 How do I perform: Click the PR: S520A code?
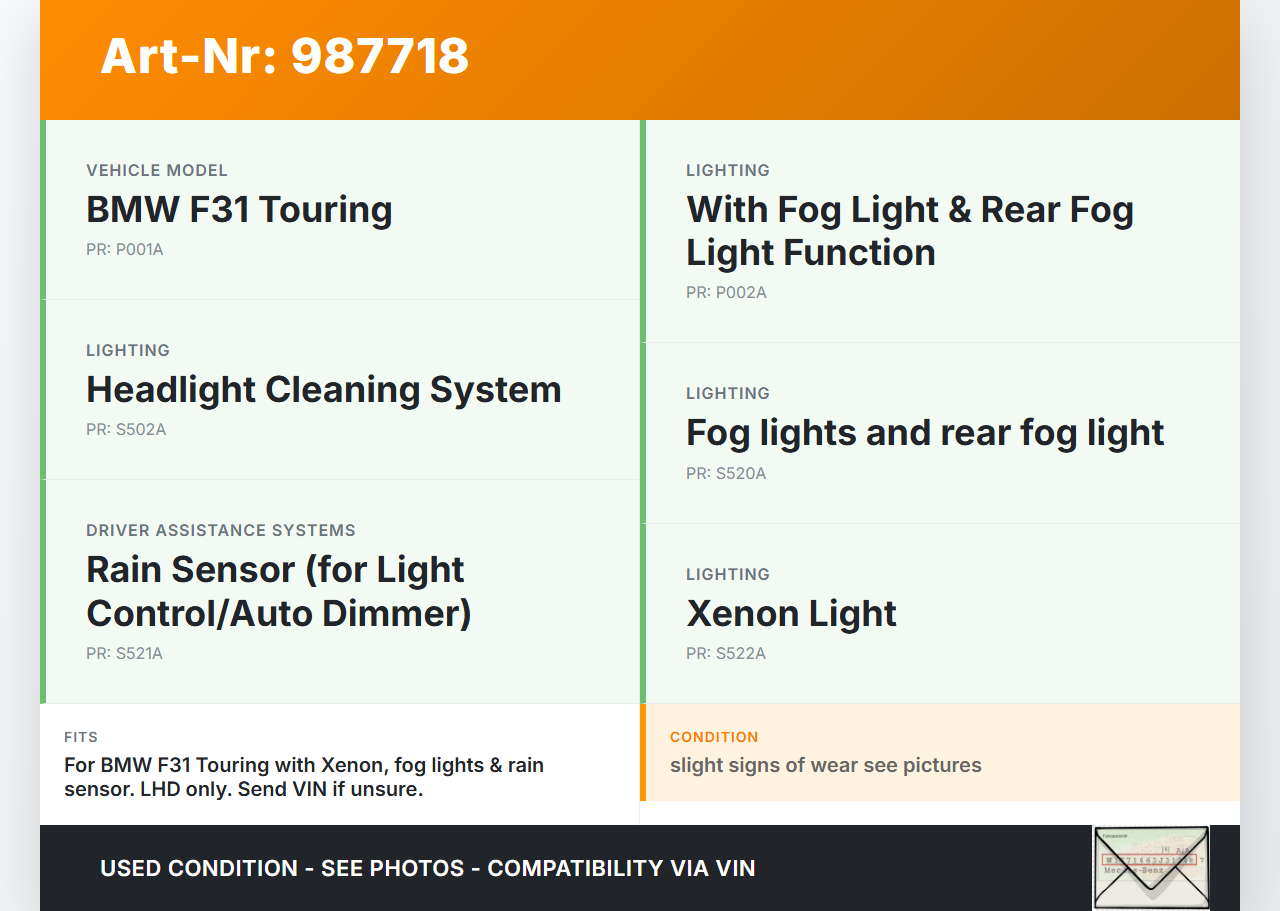point(726,474)
